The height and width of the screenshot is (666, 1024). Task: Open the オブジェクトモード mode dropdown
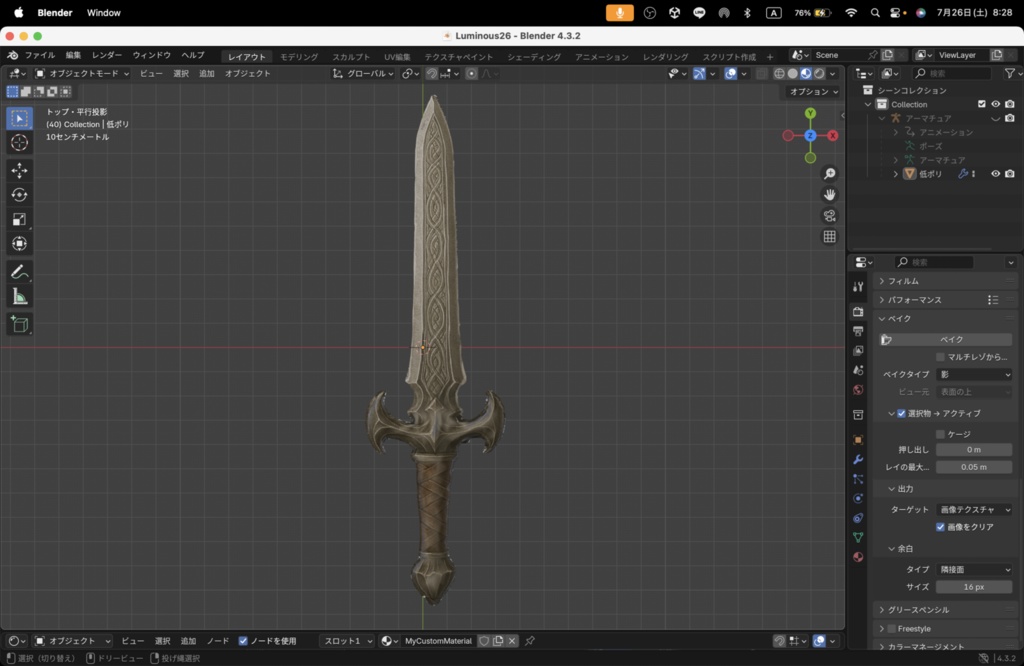click(x=82, y=74)
